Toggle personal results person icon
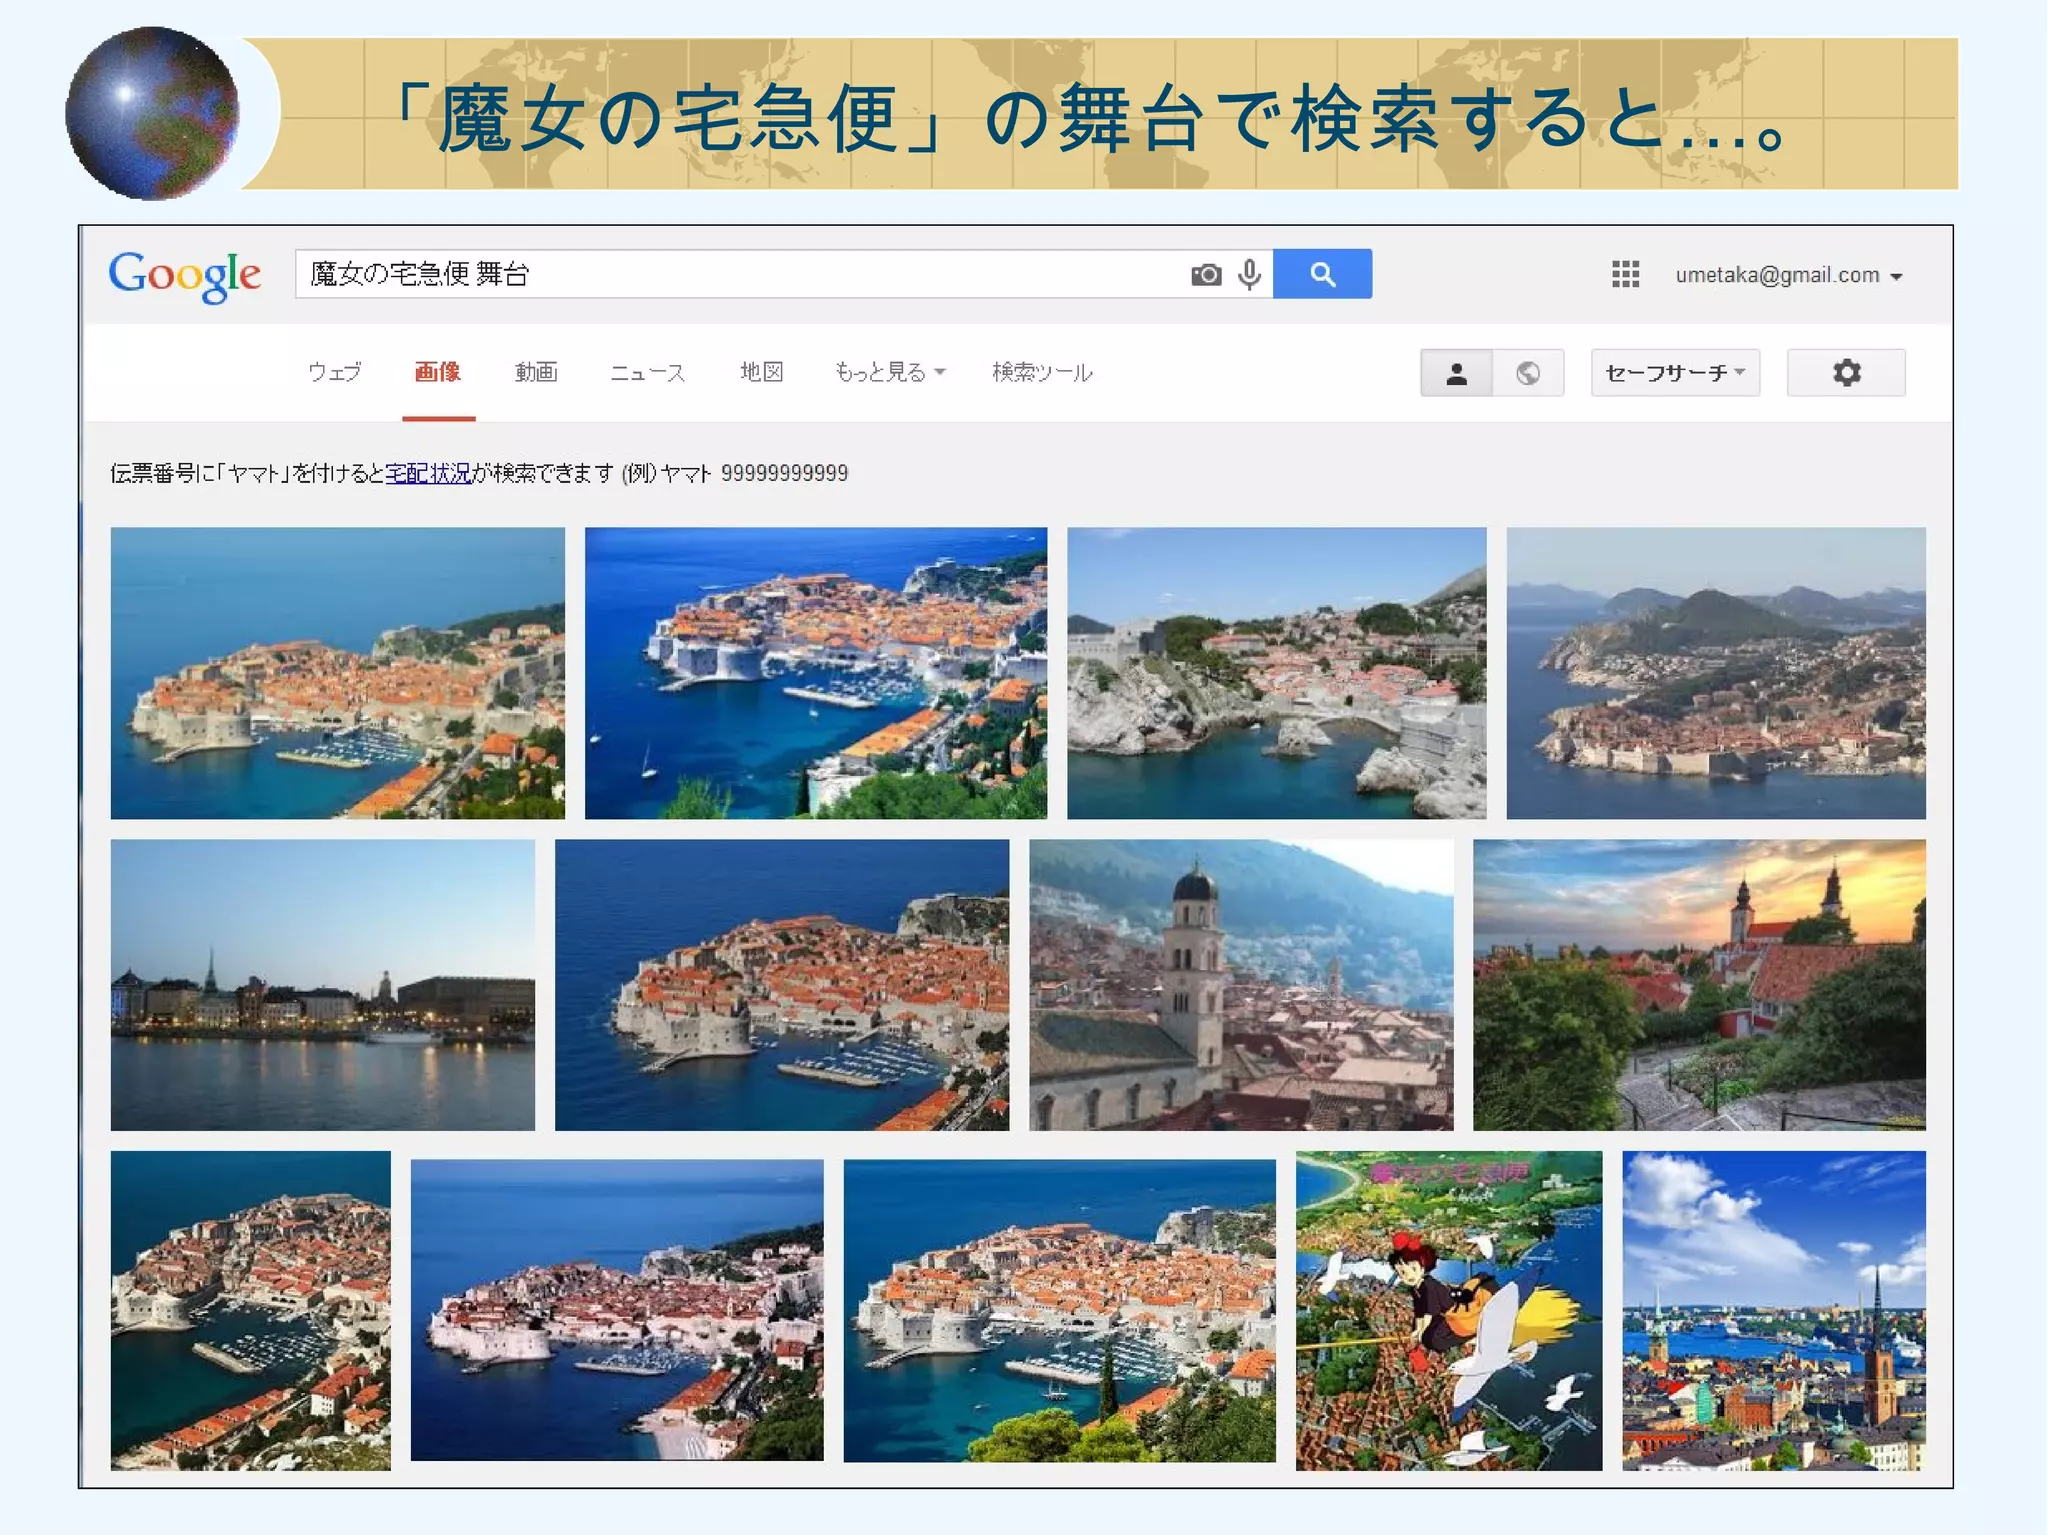 click(x=1456, y=373)
